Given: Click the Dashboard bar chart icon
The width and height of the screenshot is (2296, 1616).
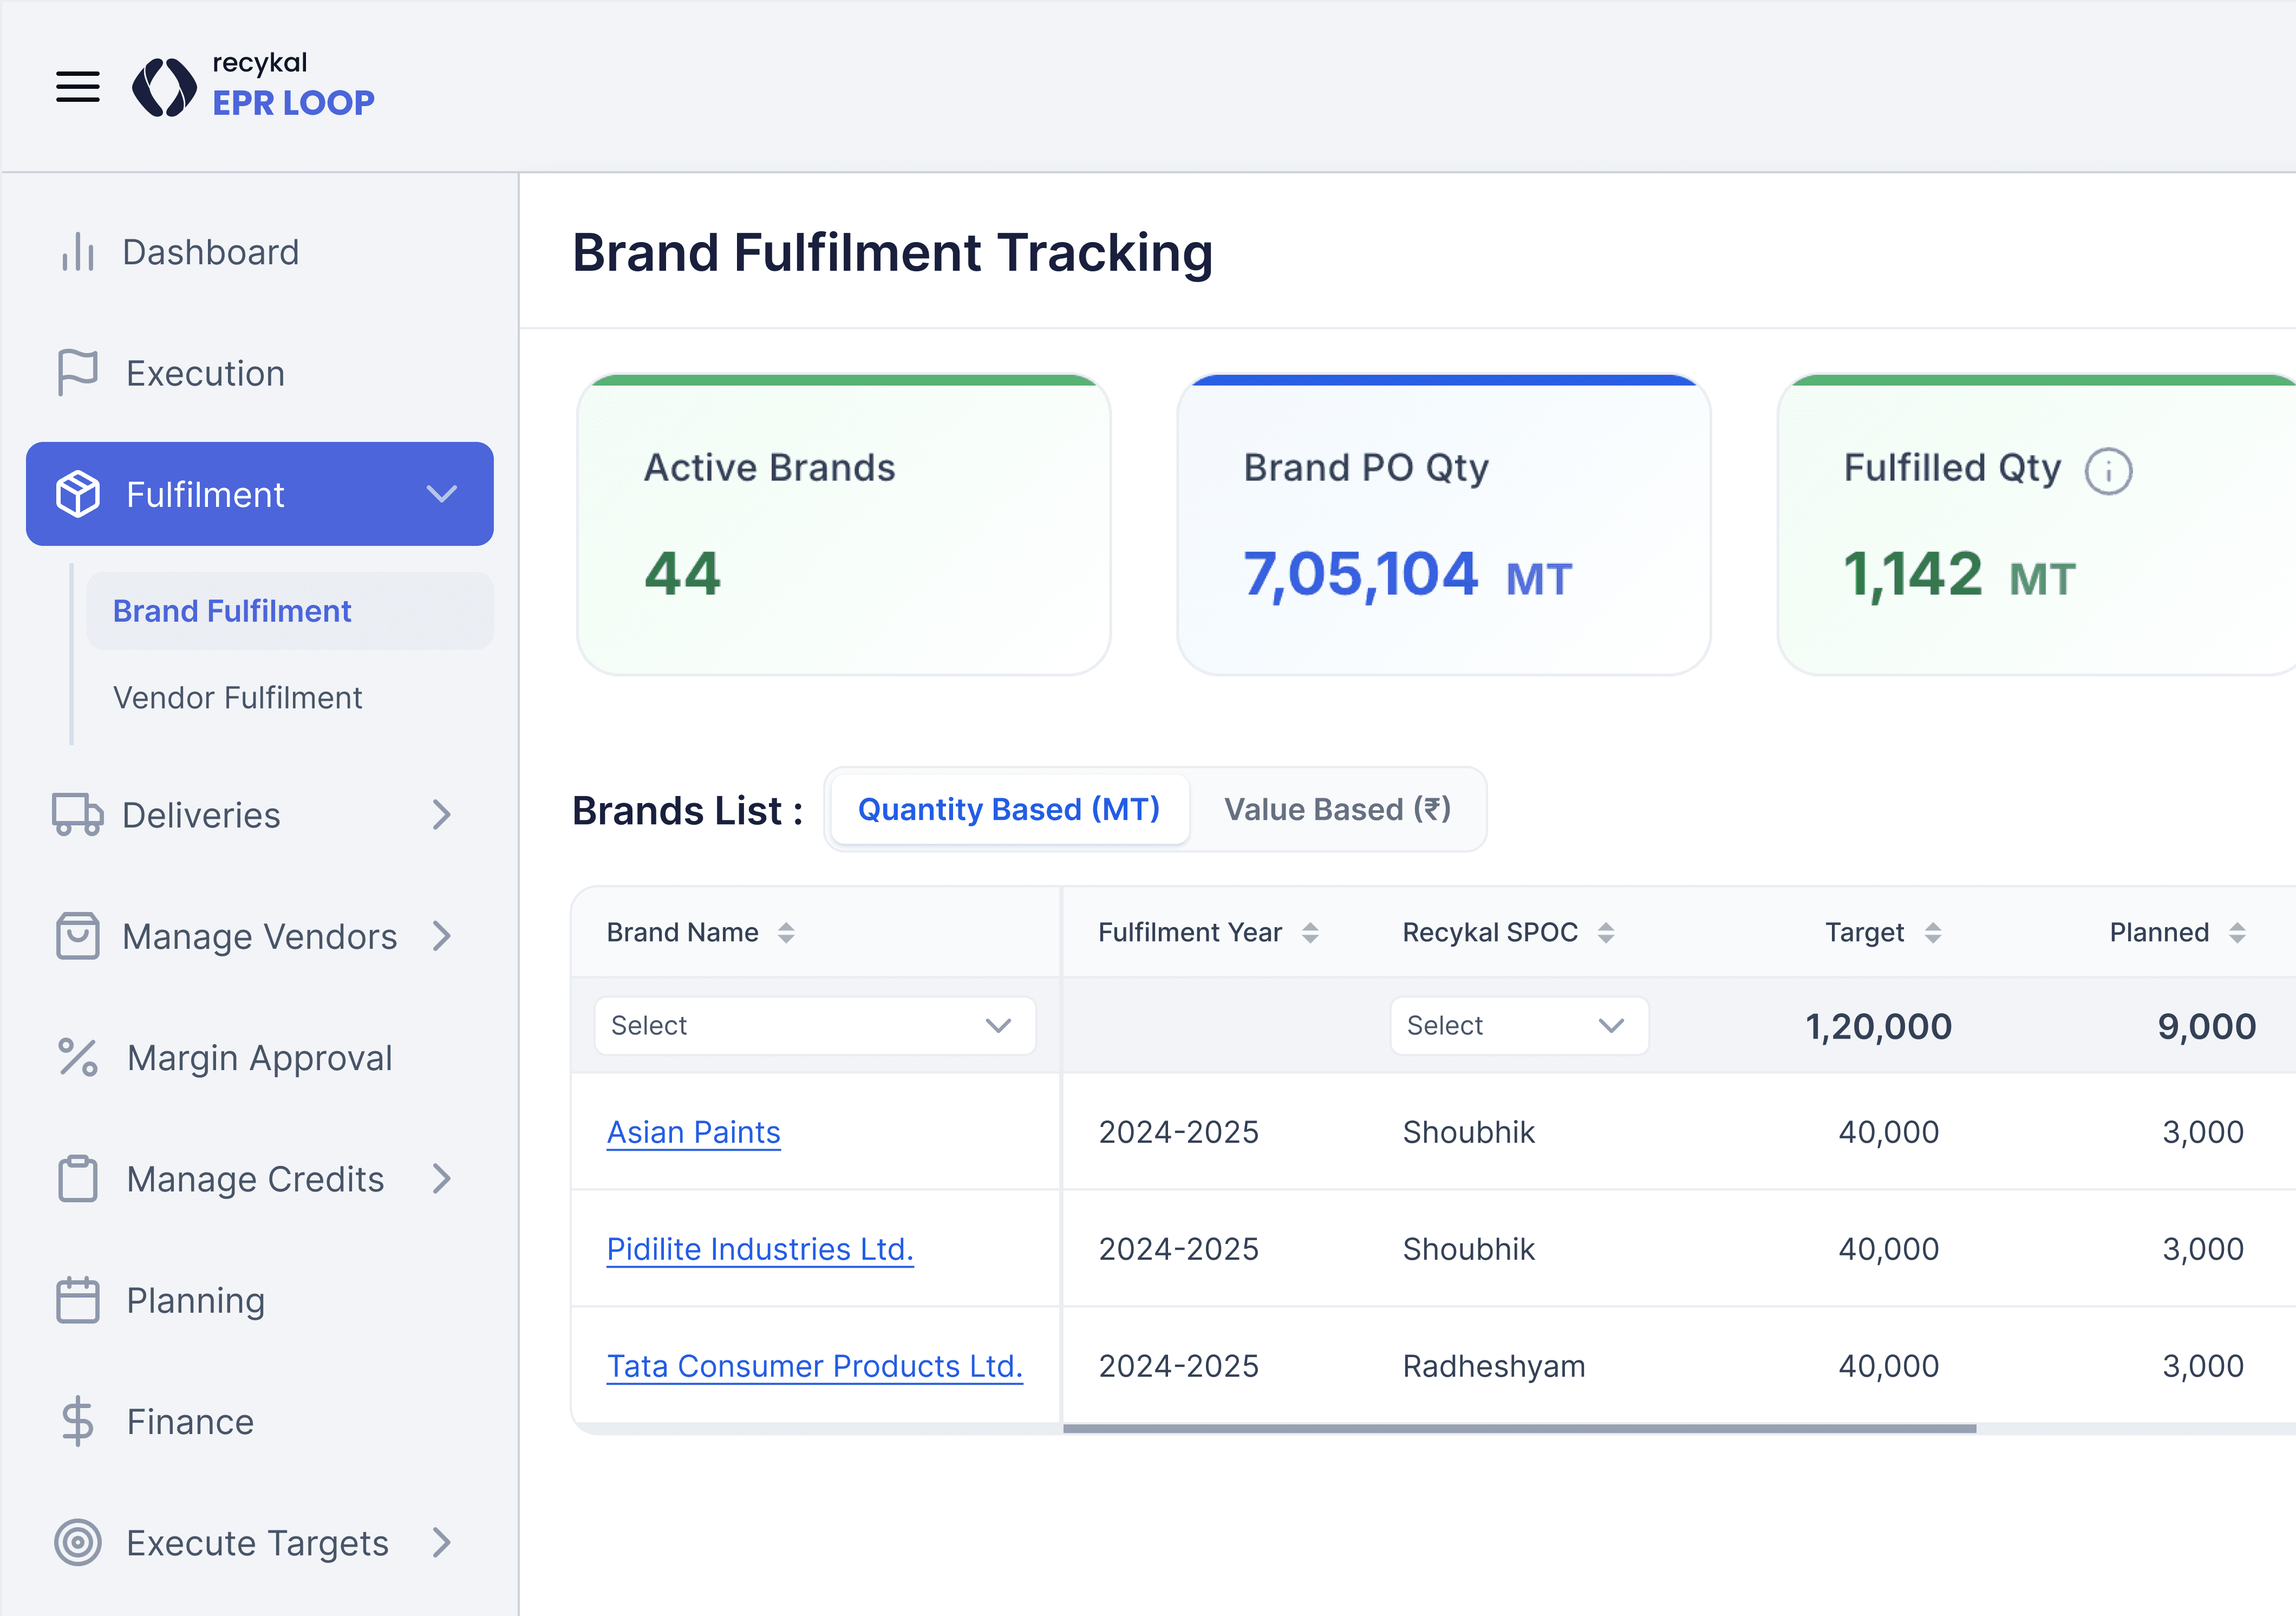Looking at the screenshot, I should [x=77, y=252].
